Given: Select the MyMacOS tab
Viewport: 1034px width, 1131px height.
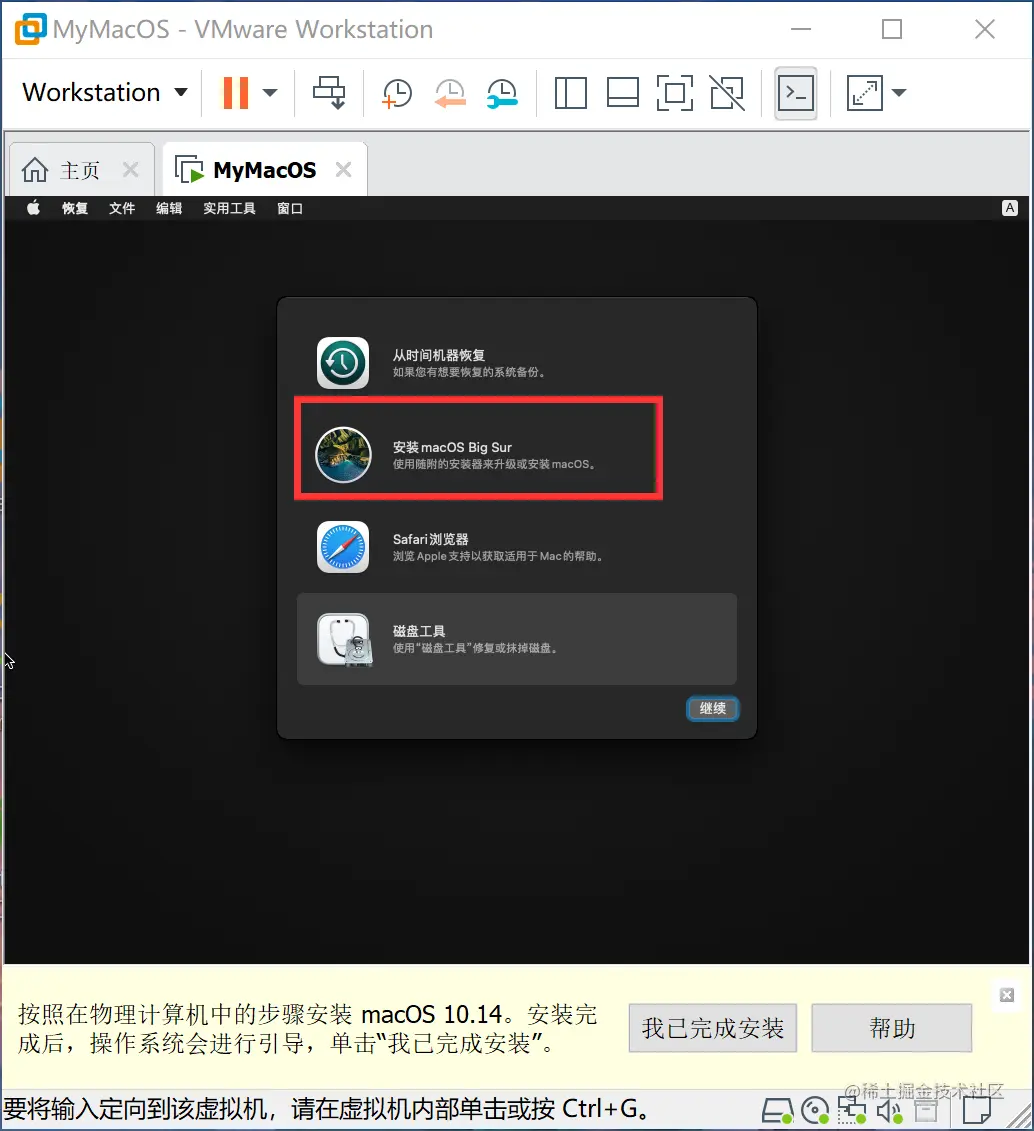Looking at the screenshot, I should point(265,170).
